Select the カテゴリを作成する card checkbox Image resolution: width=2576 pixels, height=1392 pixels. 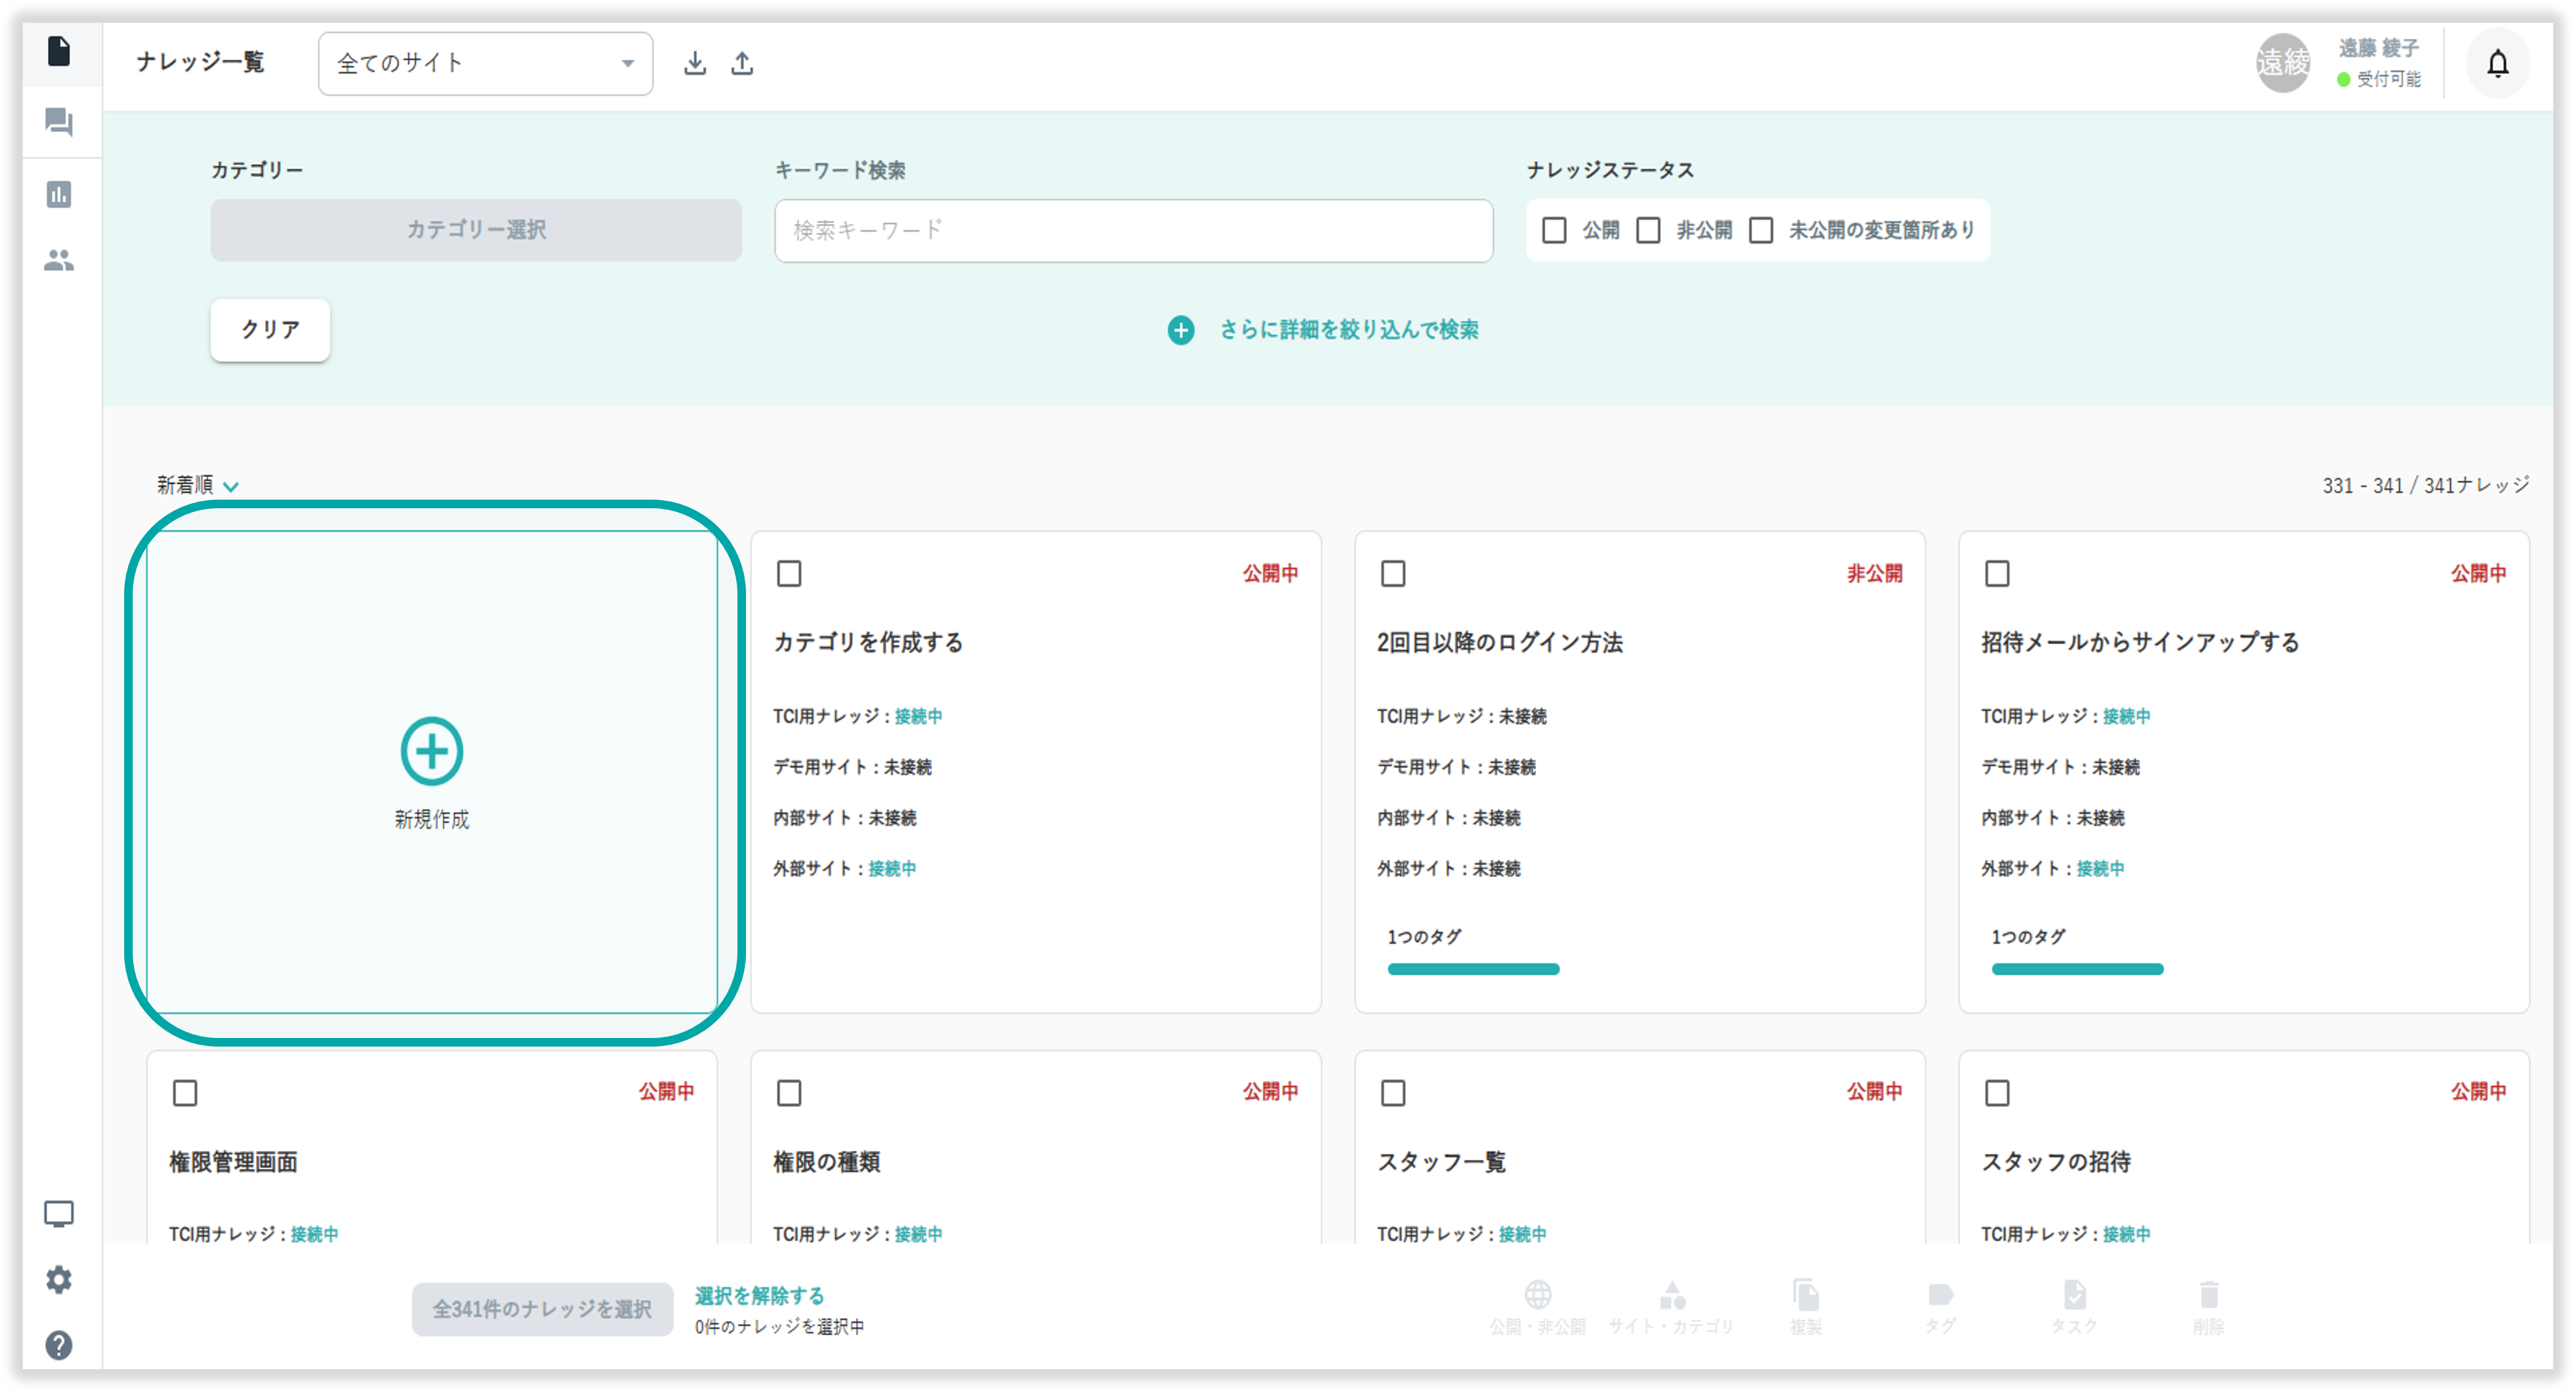point(789,574)
